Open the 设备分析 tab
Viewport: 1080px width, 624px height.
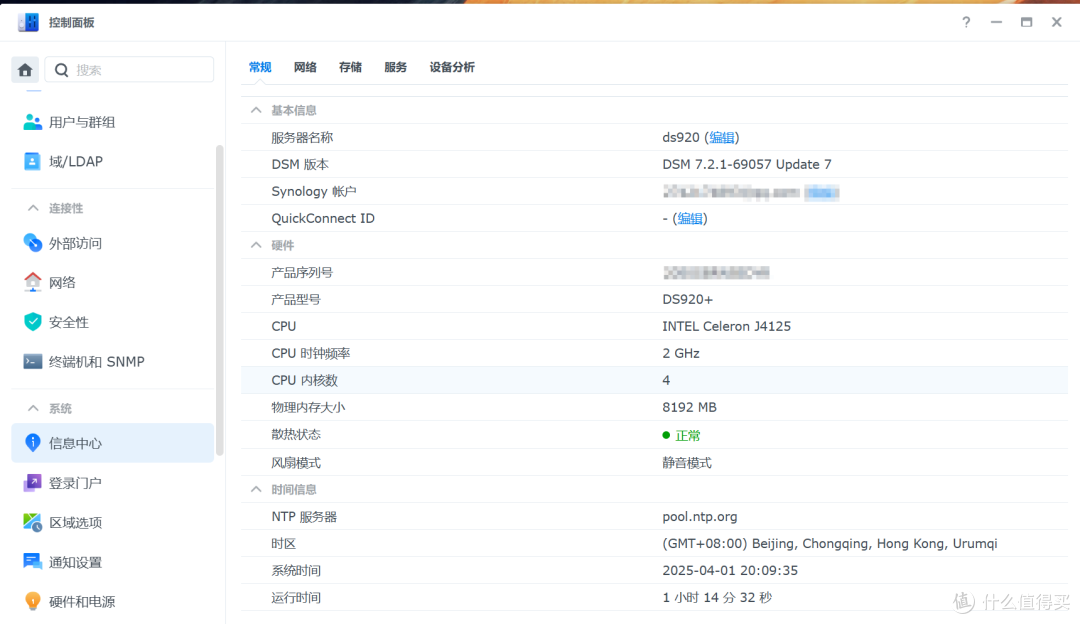451,67
